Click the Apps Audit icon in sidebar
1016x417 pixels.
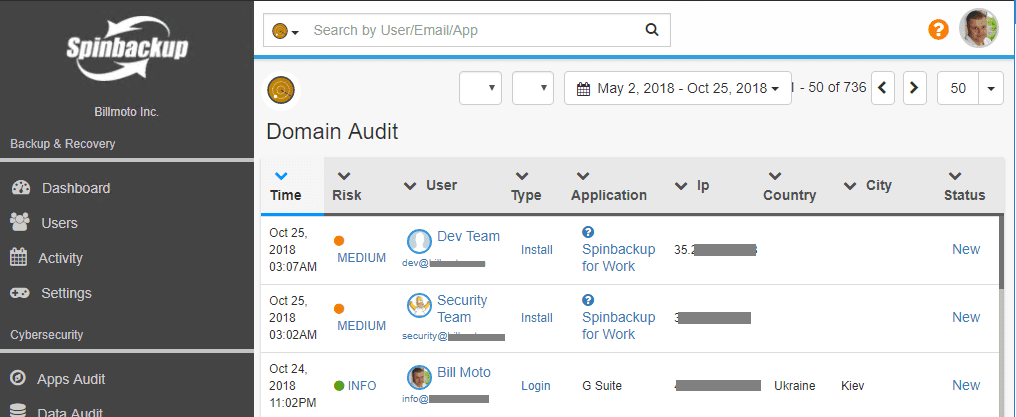(x=18, y=379)
